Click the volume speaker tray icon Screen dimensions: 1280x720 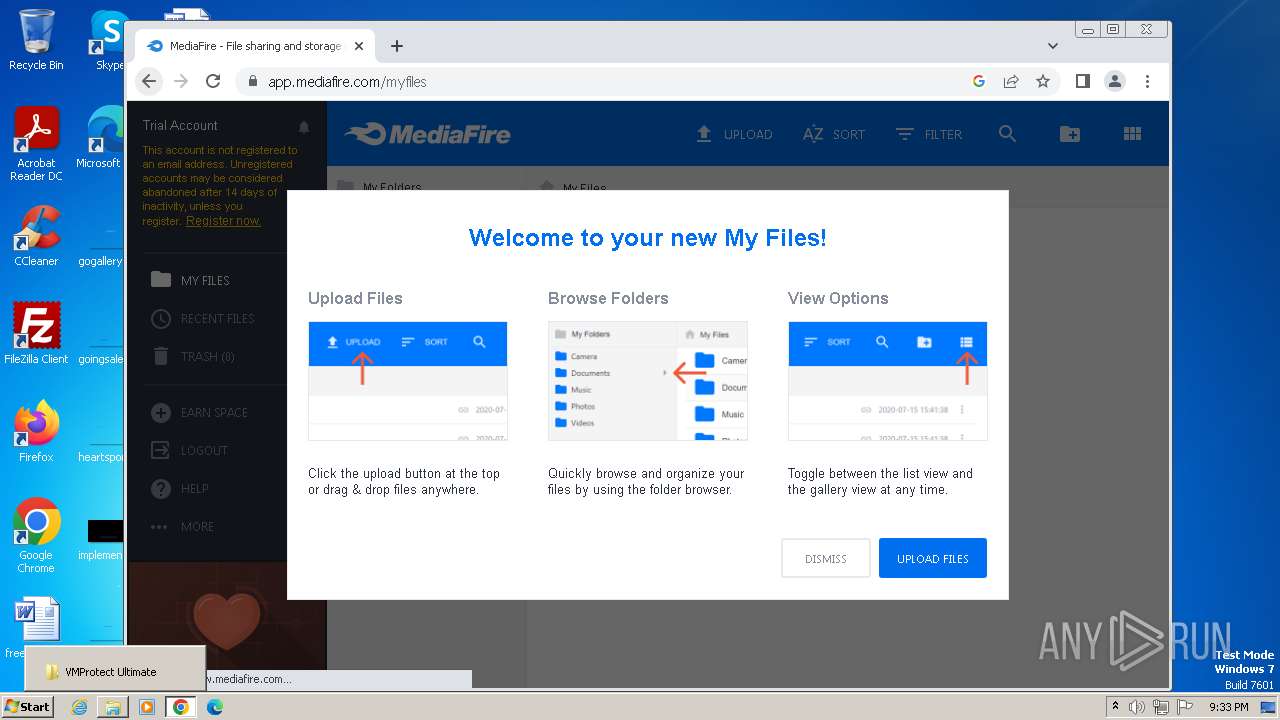pyautogui.click(x=1137, y=707)
